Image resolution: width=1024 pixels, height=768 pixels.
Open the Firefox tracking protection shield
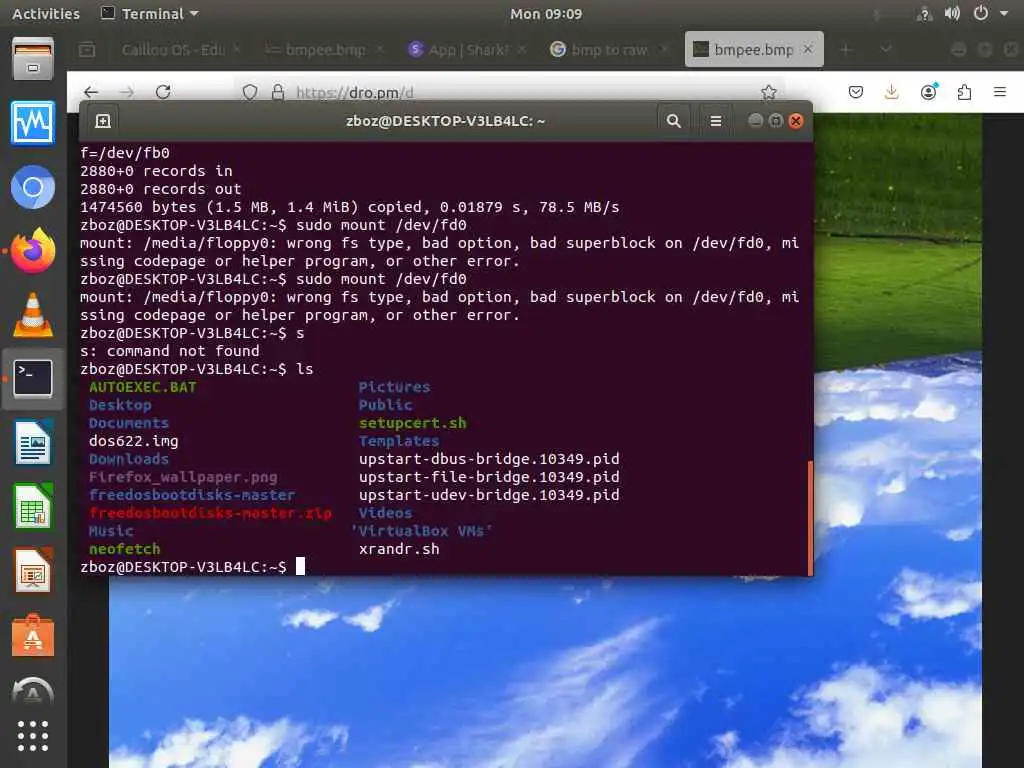(249, 93)
